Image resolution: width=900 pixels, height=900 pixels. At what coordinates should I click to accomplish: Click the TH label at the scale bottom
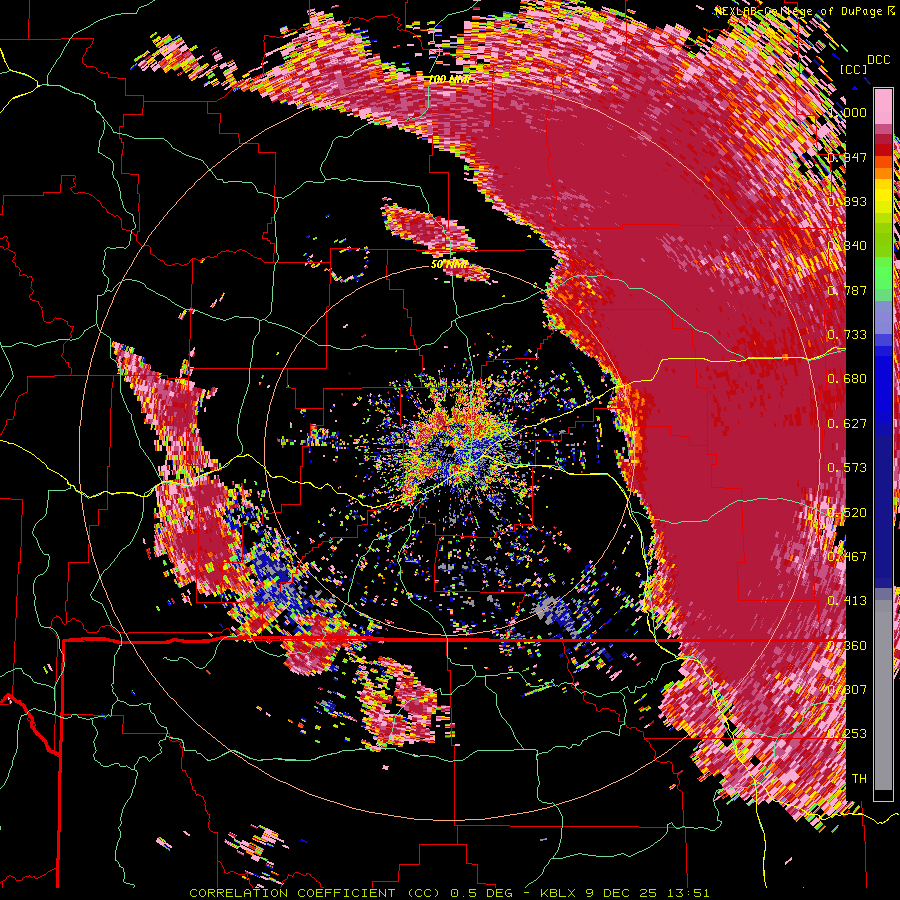pyautogui.click(x=859, y=779)
